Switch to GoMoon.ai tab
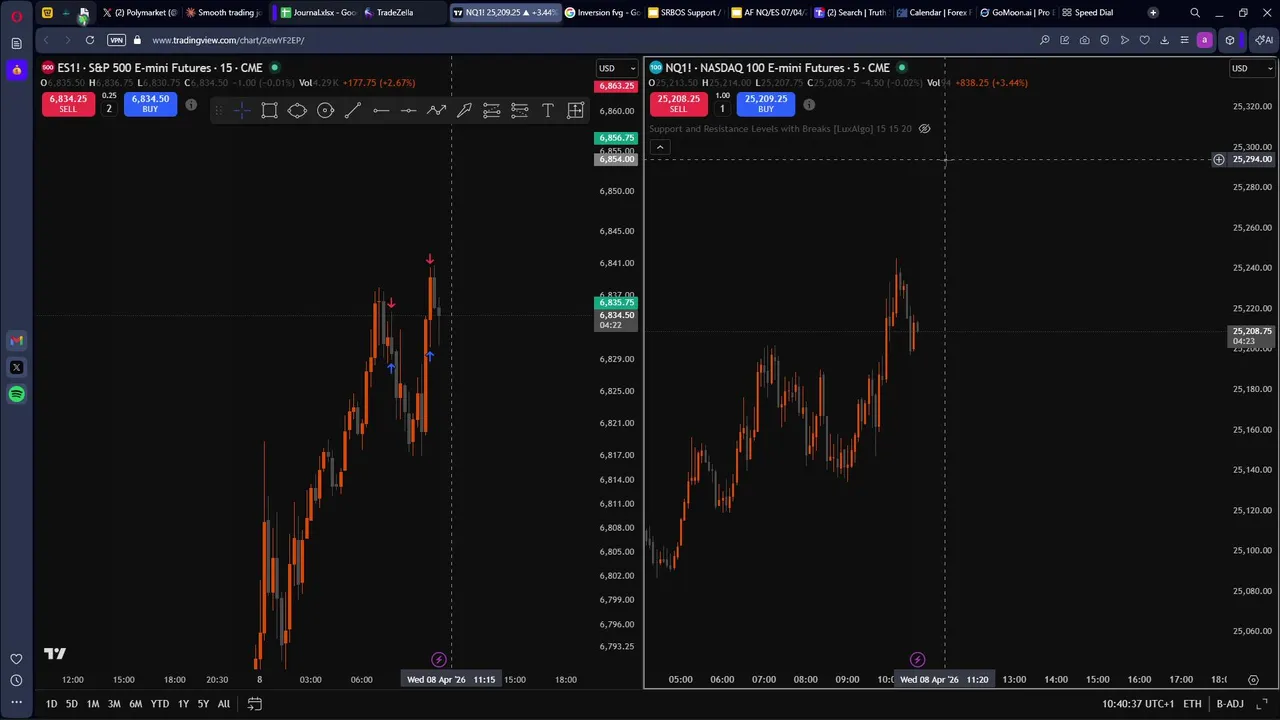This screenshot has height=720, width=1280. tap(1016, 13)
